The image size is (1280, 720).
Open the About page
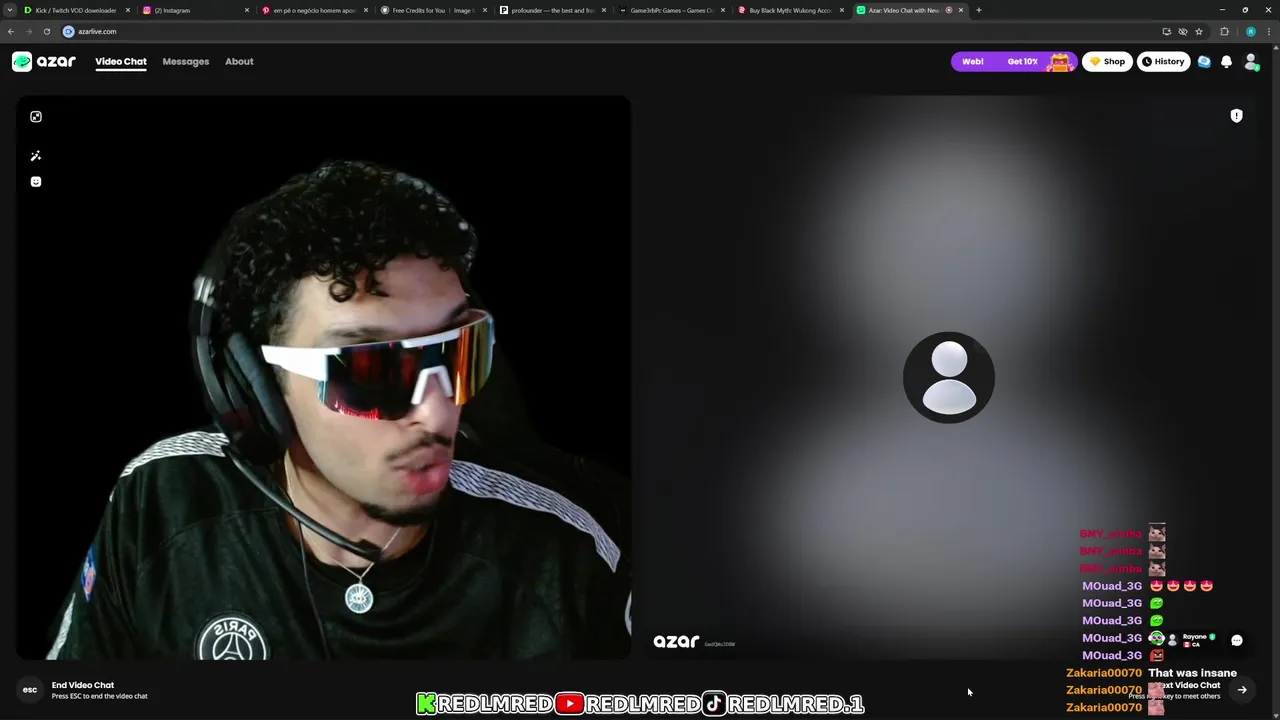point(239,62)
